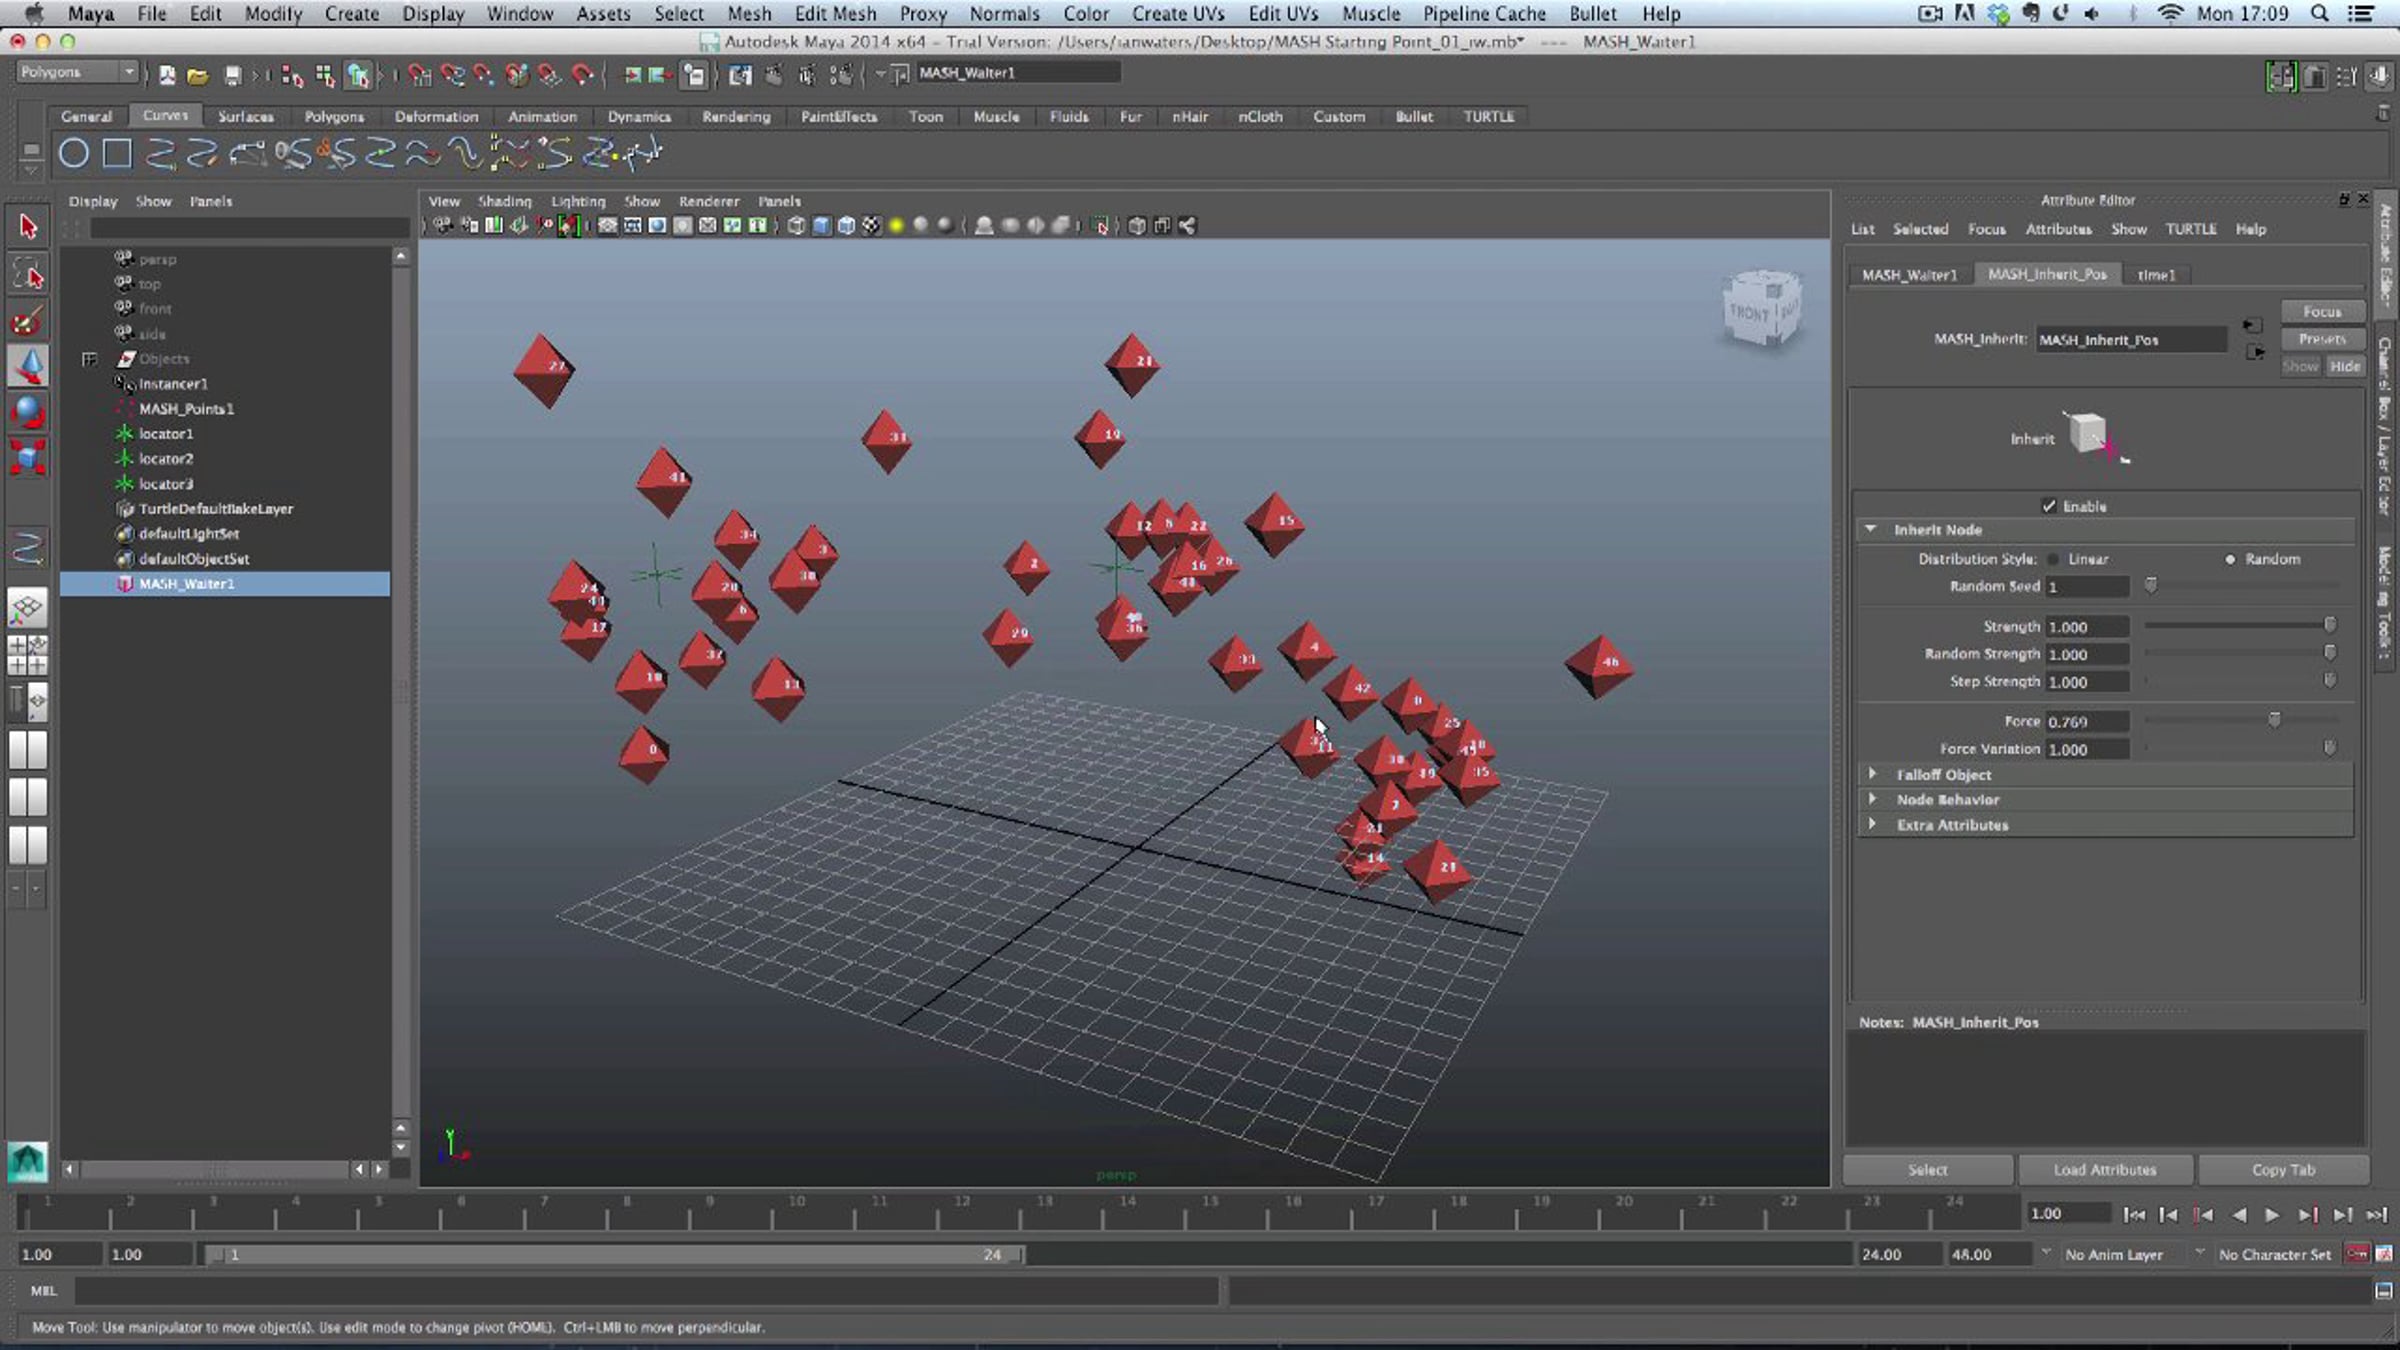Activate the Move tool cone icon
Image resolution: width=2400 pixels, height=1350 pixels.
28,366
